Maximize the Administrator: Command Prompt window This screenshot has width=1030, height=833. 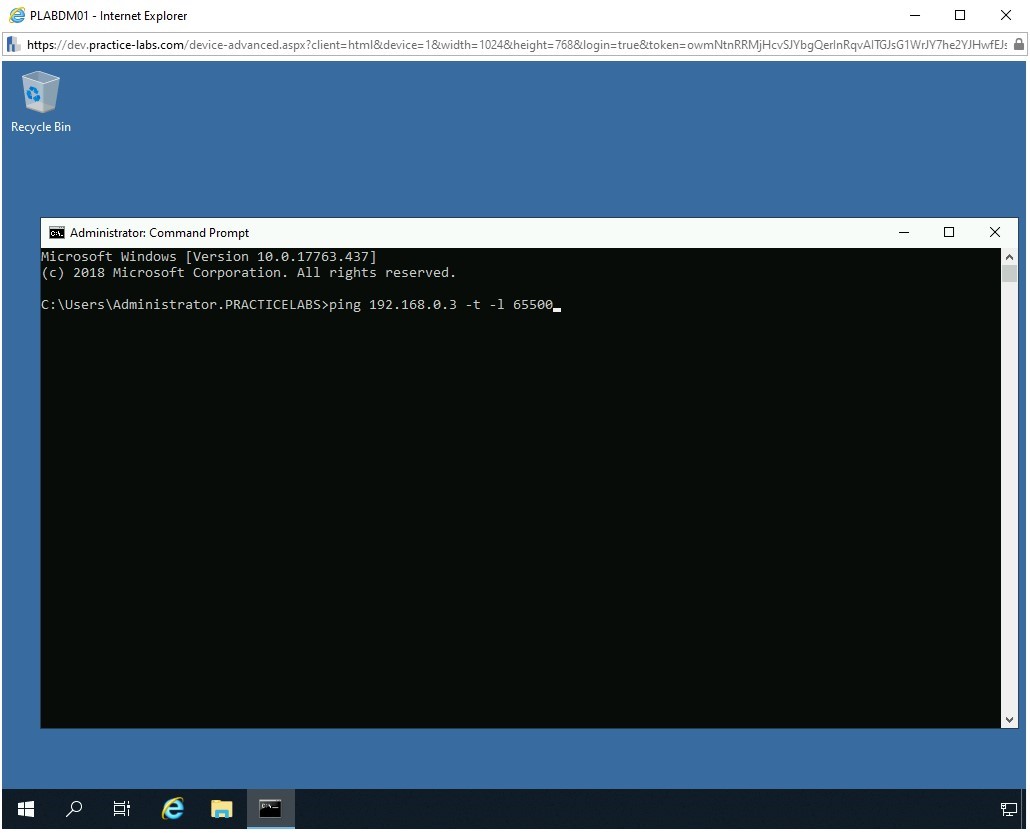pyautogui.click(x=949, y=233)
